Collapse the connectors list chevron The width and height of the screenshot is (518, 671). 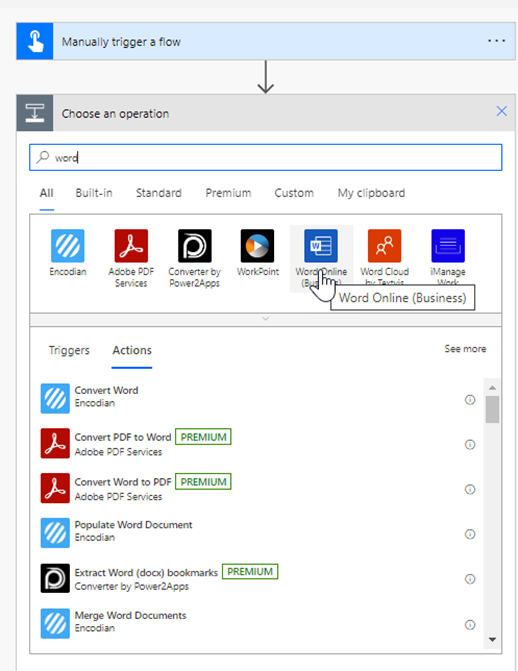[x=265, y=319]
